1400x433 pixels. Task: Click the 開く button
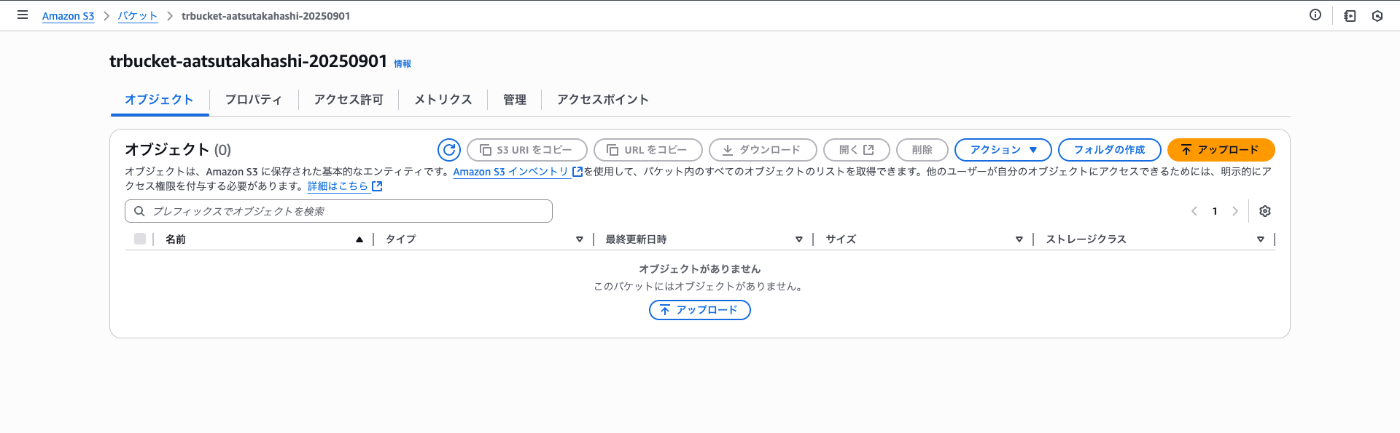click(x=857, y=150)
